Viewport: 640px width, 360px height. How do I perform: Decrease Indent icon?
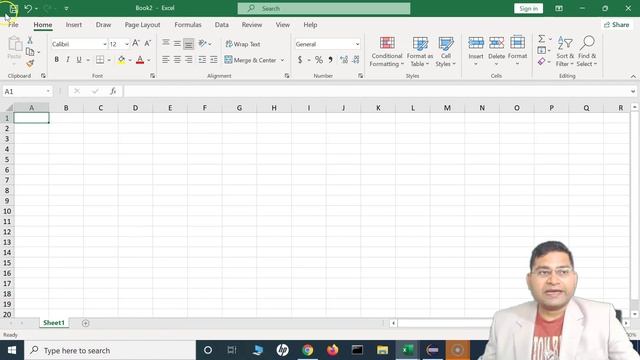[202, 60]
